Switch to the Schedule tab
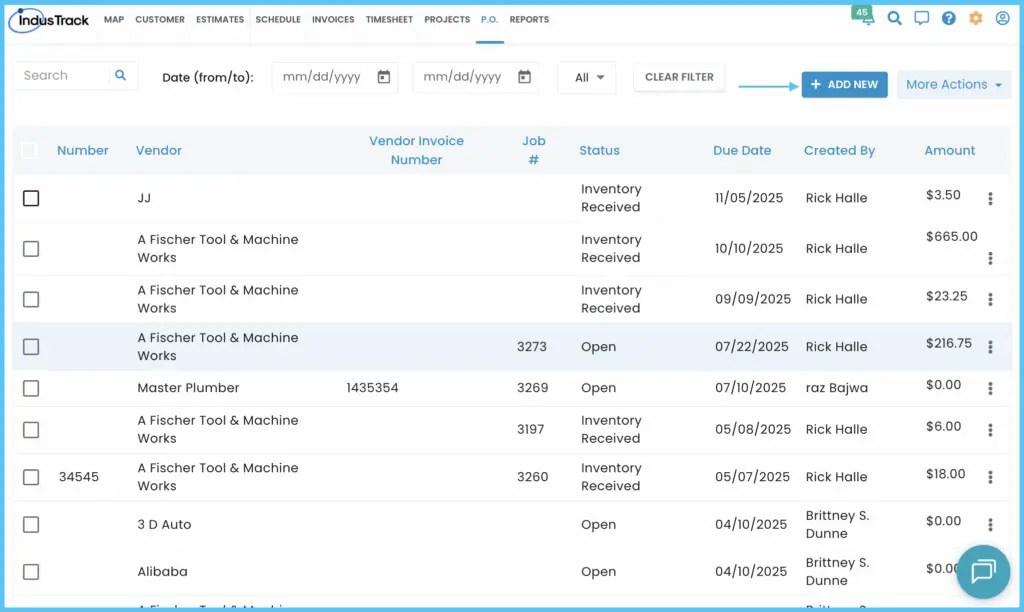The image size is (1024, 612). (278, 20)
